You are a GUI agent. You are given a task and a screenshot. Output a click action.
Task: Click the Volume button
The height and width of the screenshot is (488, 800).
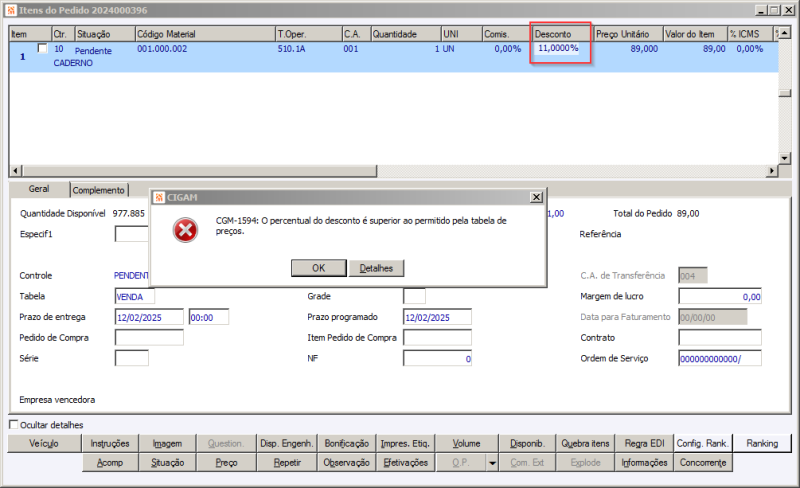466,443
